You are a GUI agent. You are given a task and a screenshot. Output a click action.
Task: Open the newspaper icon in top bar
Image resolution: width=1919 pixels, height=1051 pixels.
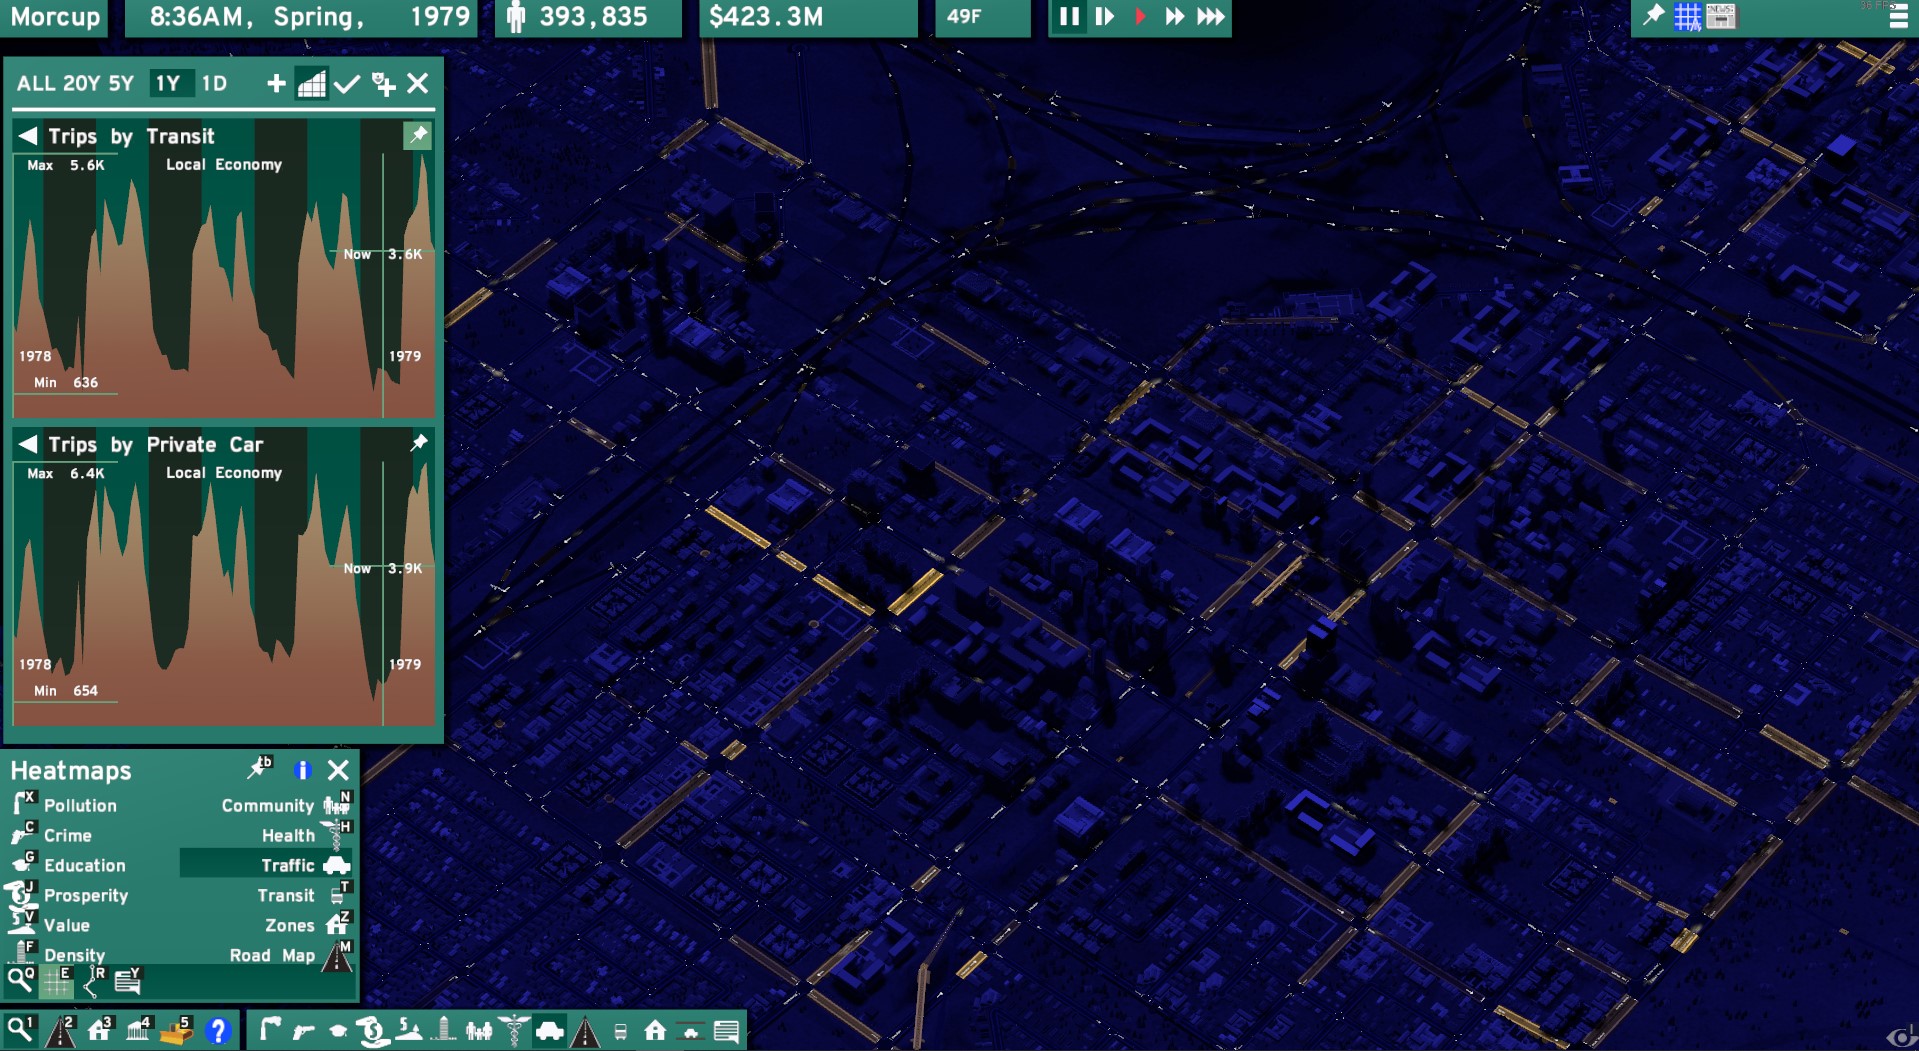pos(1721,16)
